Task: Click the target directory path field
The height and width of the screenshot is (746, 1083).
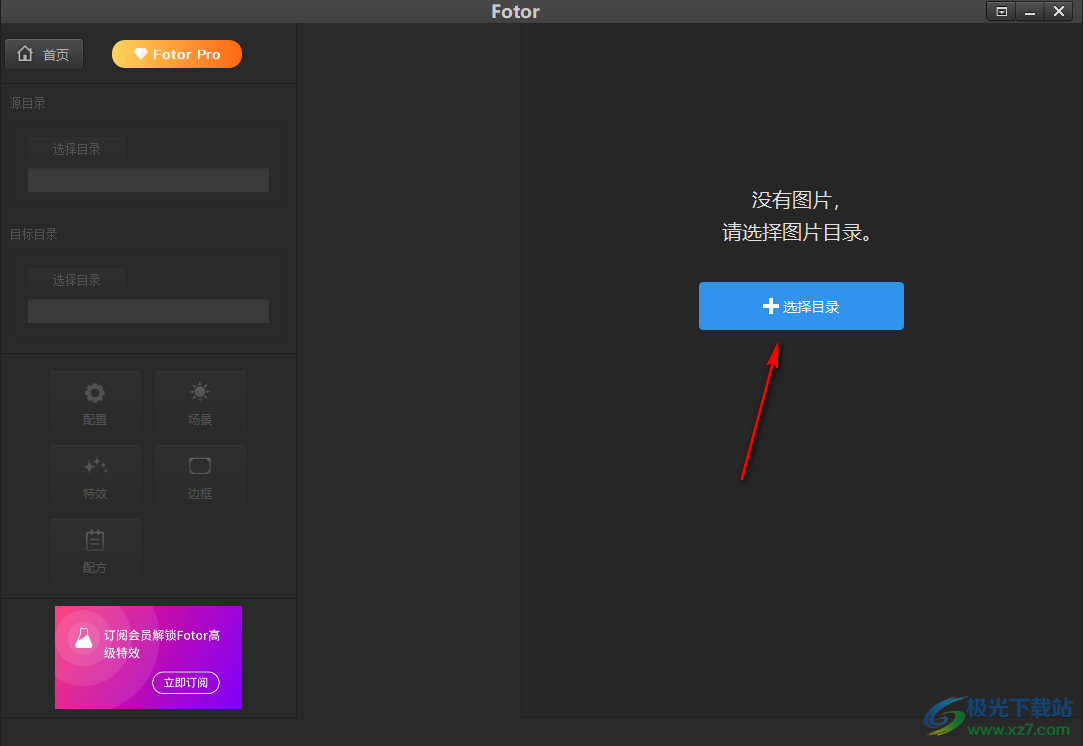Action: [x=148, y=312]
